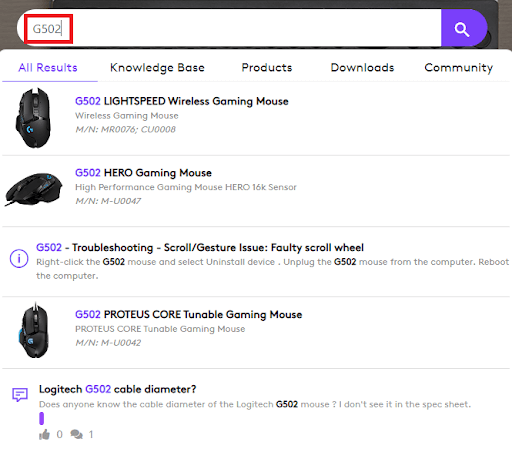This screenshot has width=512, height=452.
Task: Click the G502 HERO mouse thumbnail
Action: (33, 189)
